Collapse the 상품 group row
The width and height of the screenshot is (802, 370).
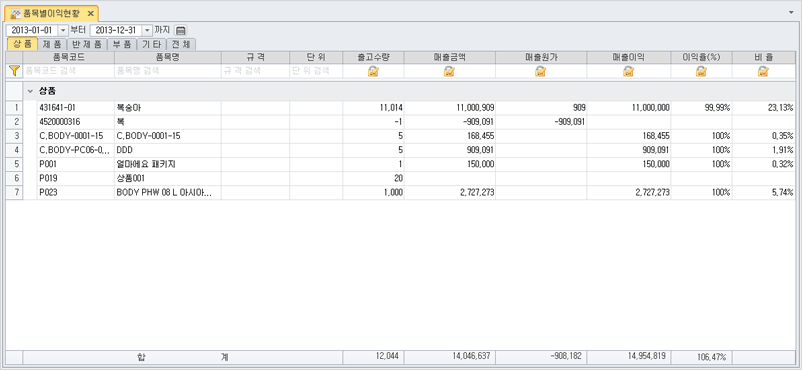click(30, 91)
